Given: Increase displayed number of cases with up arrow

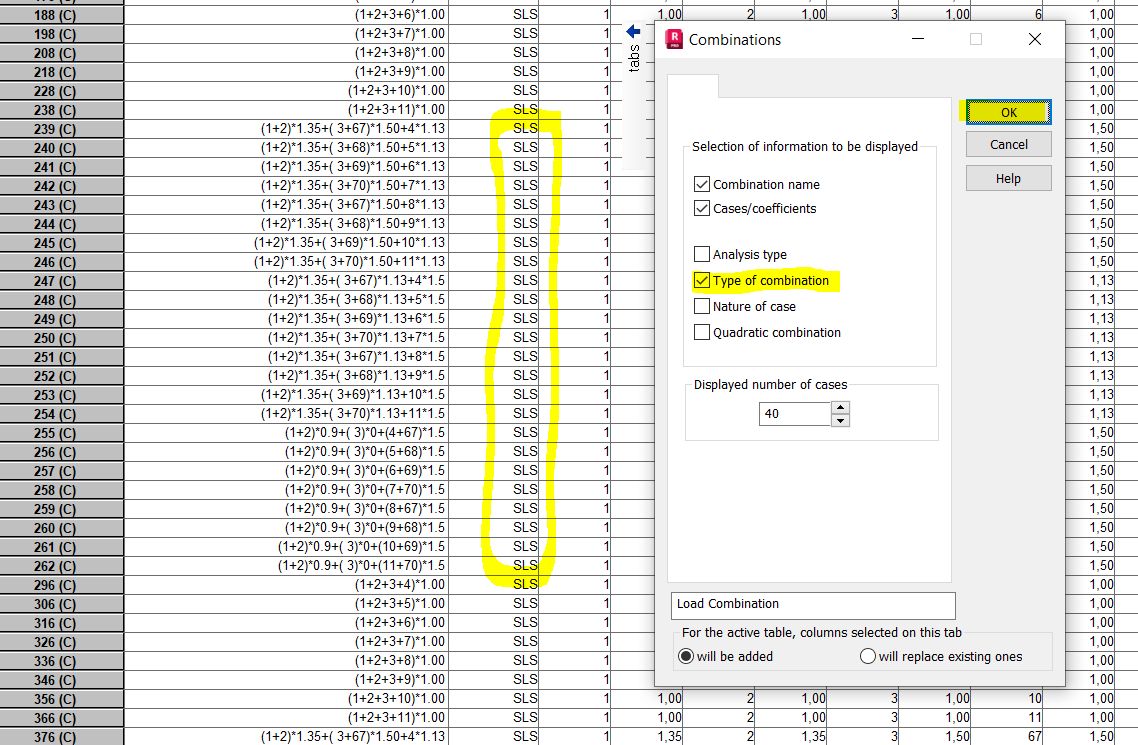Looking at the screenshot, I should [838, 408].
